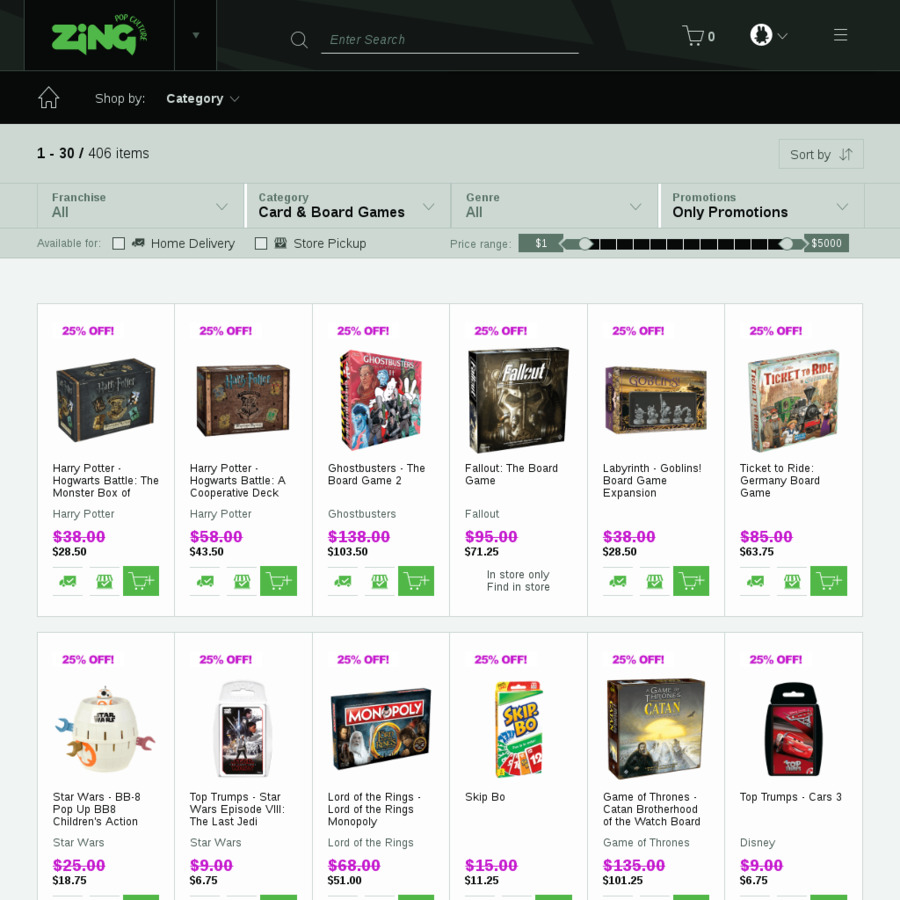Click the Find in store link
This screenshot has width=900, height=900.
[518, 587]
